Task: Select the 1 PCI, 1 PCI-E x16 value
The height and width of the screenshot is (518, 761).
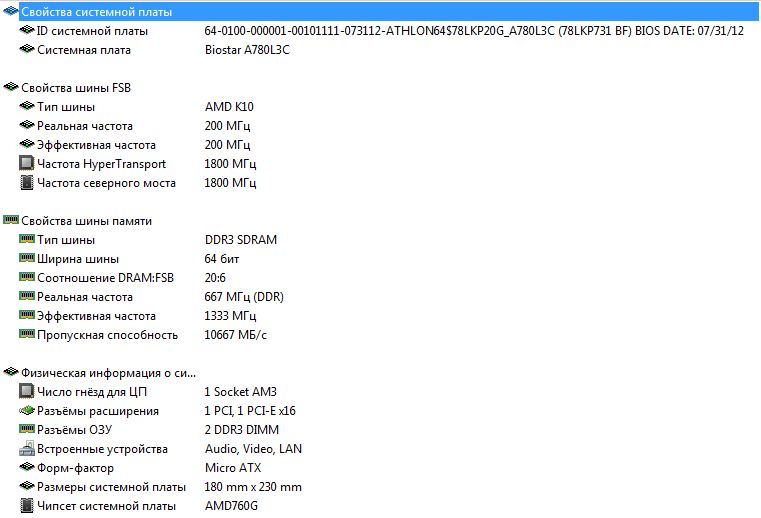Action: click(250, 411)
